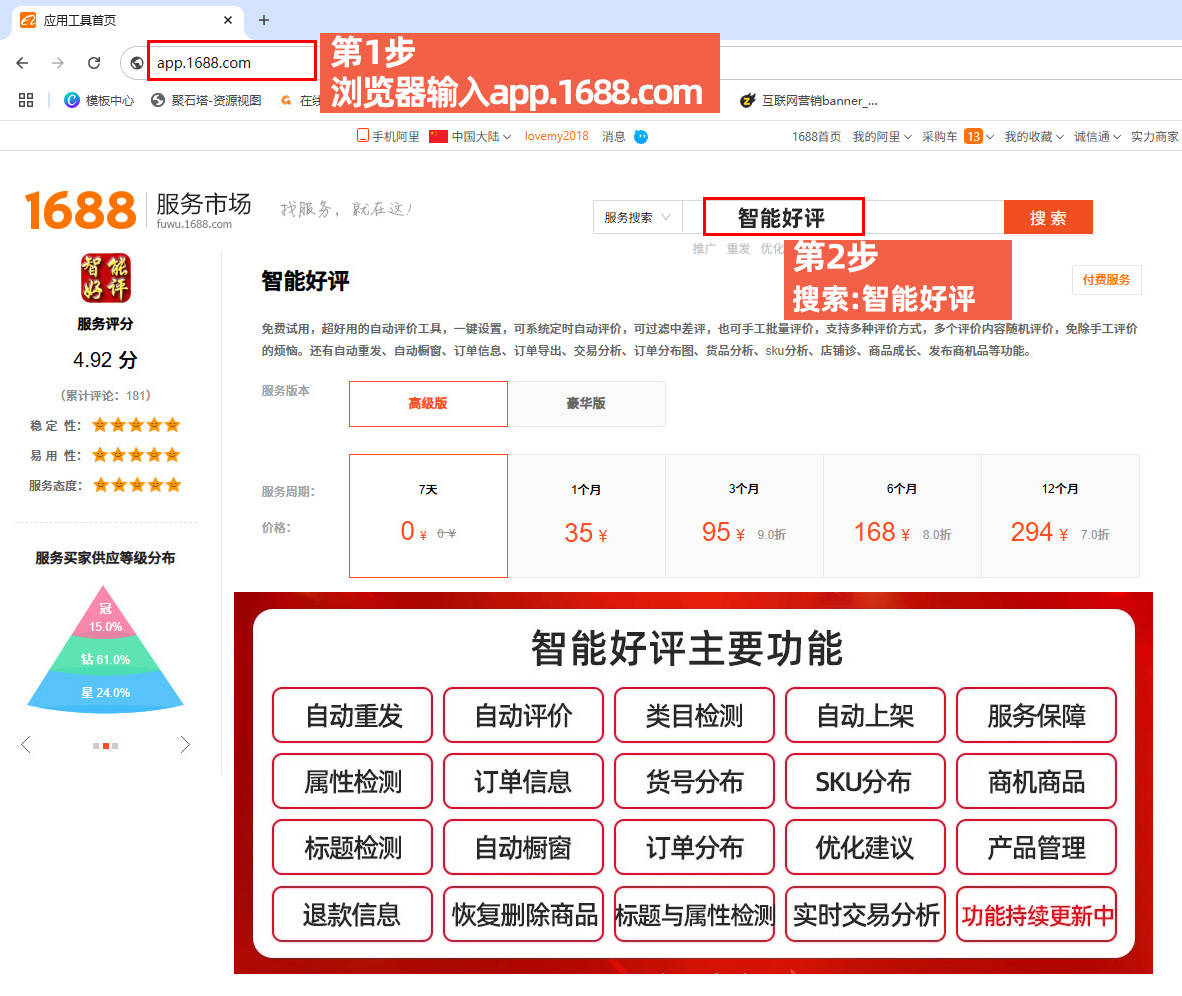This screenshot has width=1182, height=996.
Task: Expand the 服务搜索 search type dropdown
Action: point(638,217)
